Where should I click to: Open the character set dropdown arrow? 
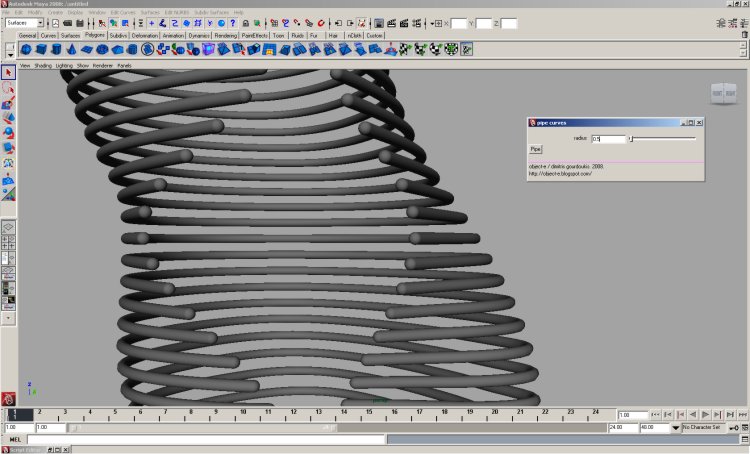[676, 427]
